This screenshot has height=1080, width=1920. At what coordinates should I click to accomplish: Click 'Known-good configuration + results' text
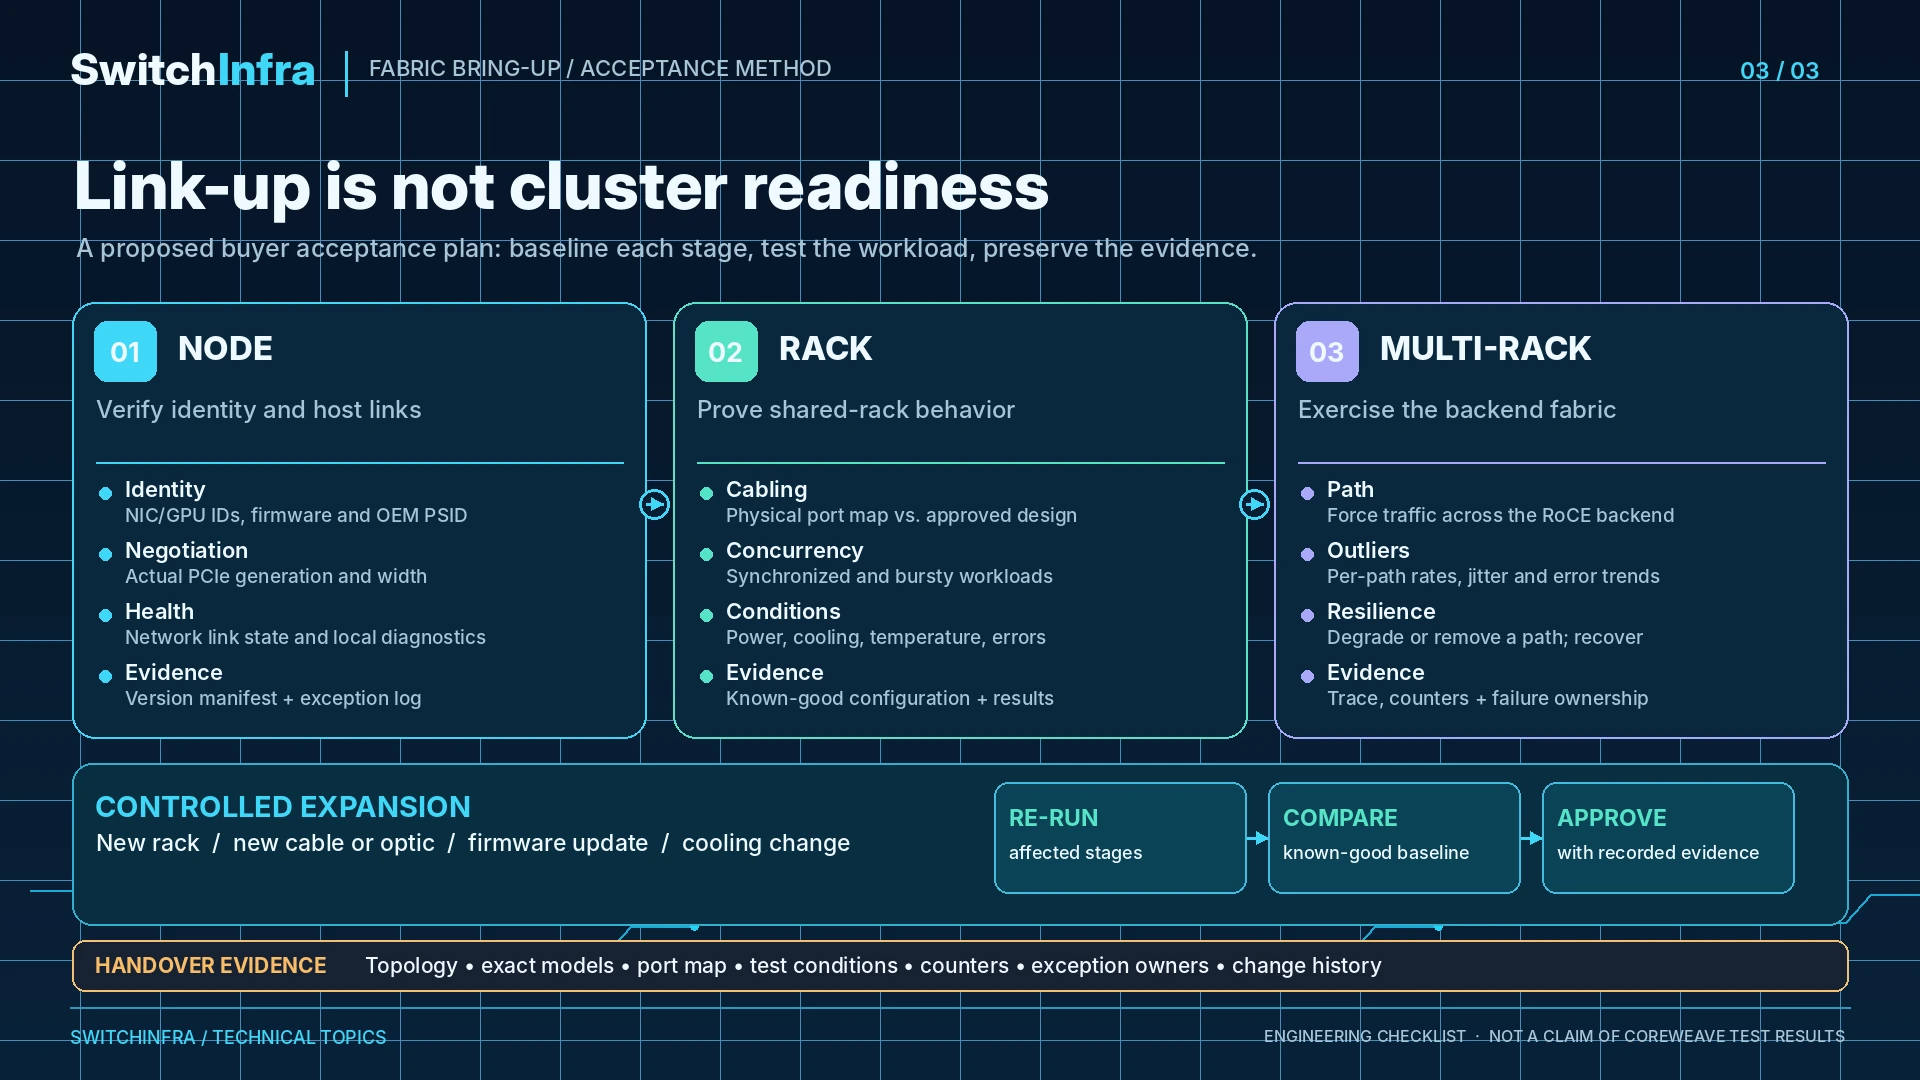click(890, 698)
